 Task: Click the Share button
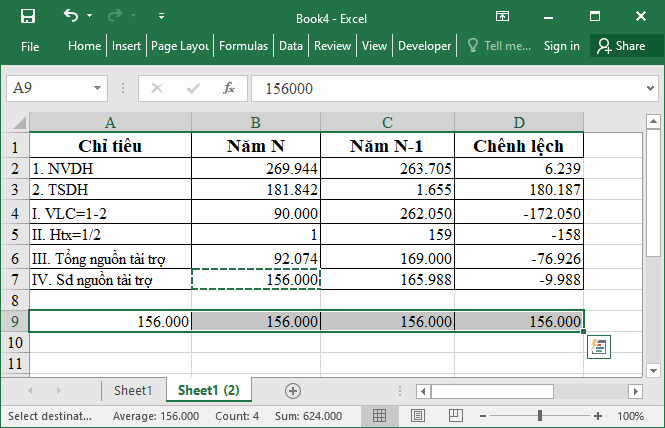point(621,46)
